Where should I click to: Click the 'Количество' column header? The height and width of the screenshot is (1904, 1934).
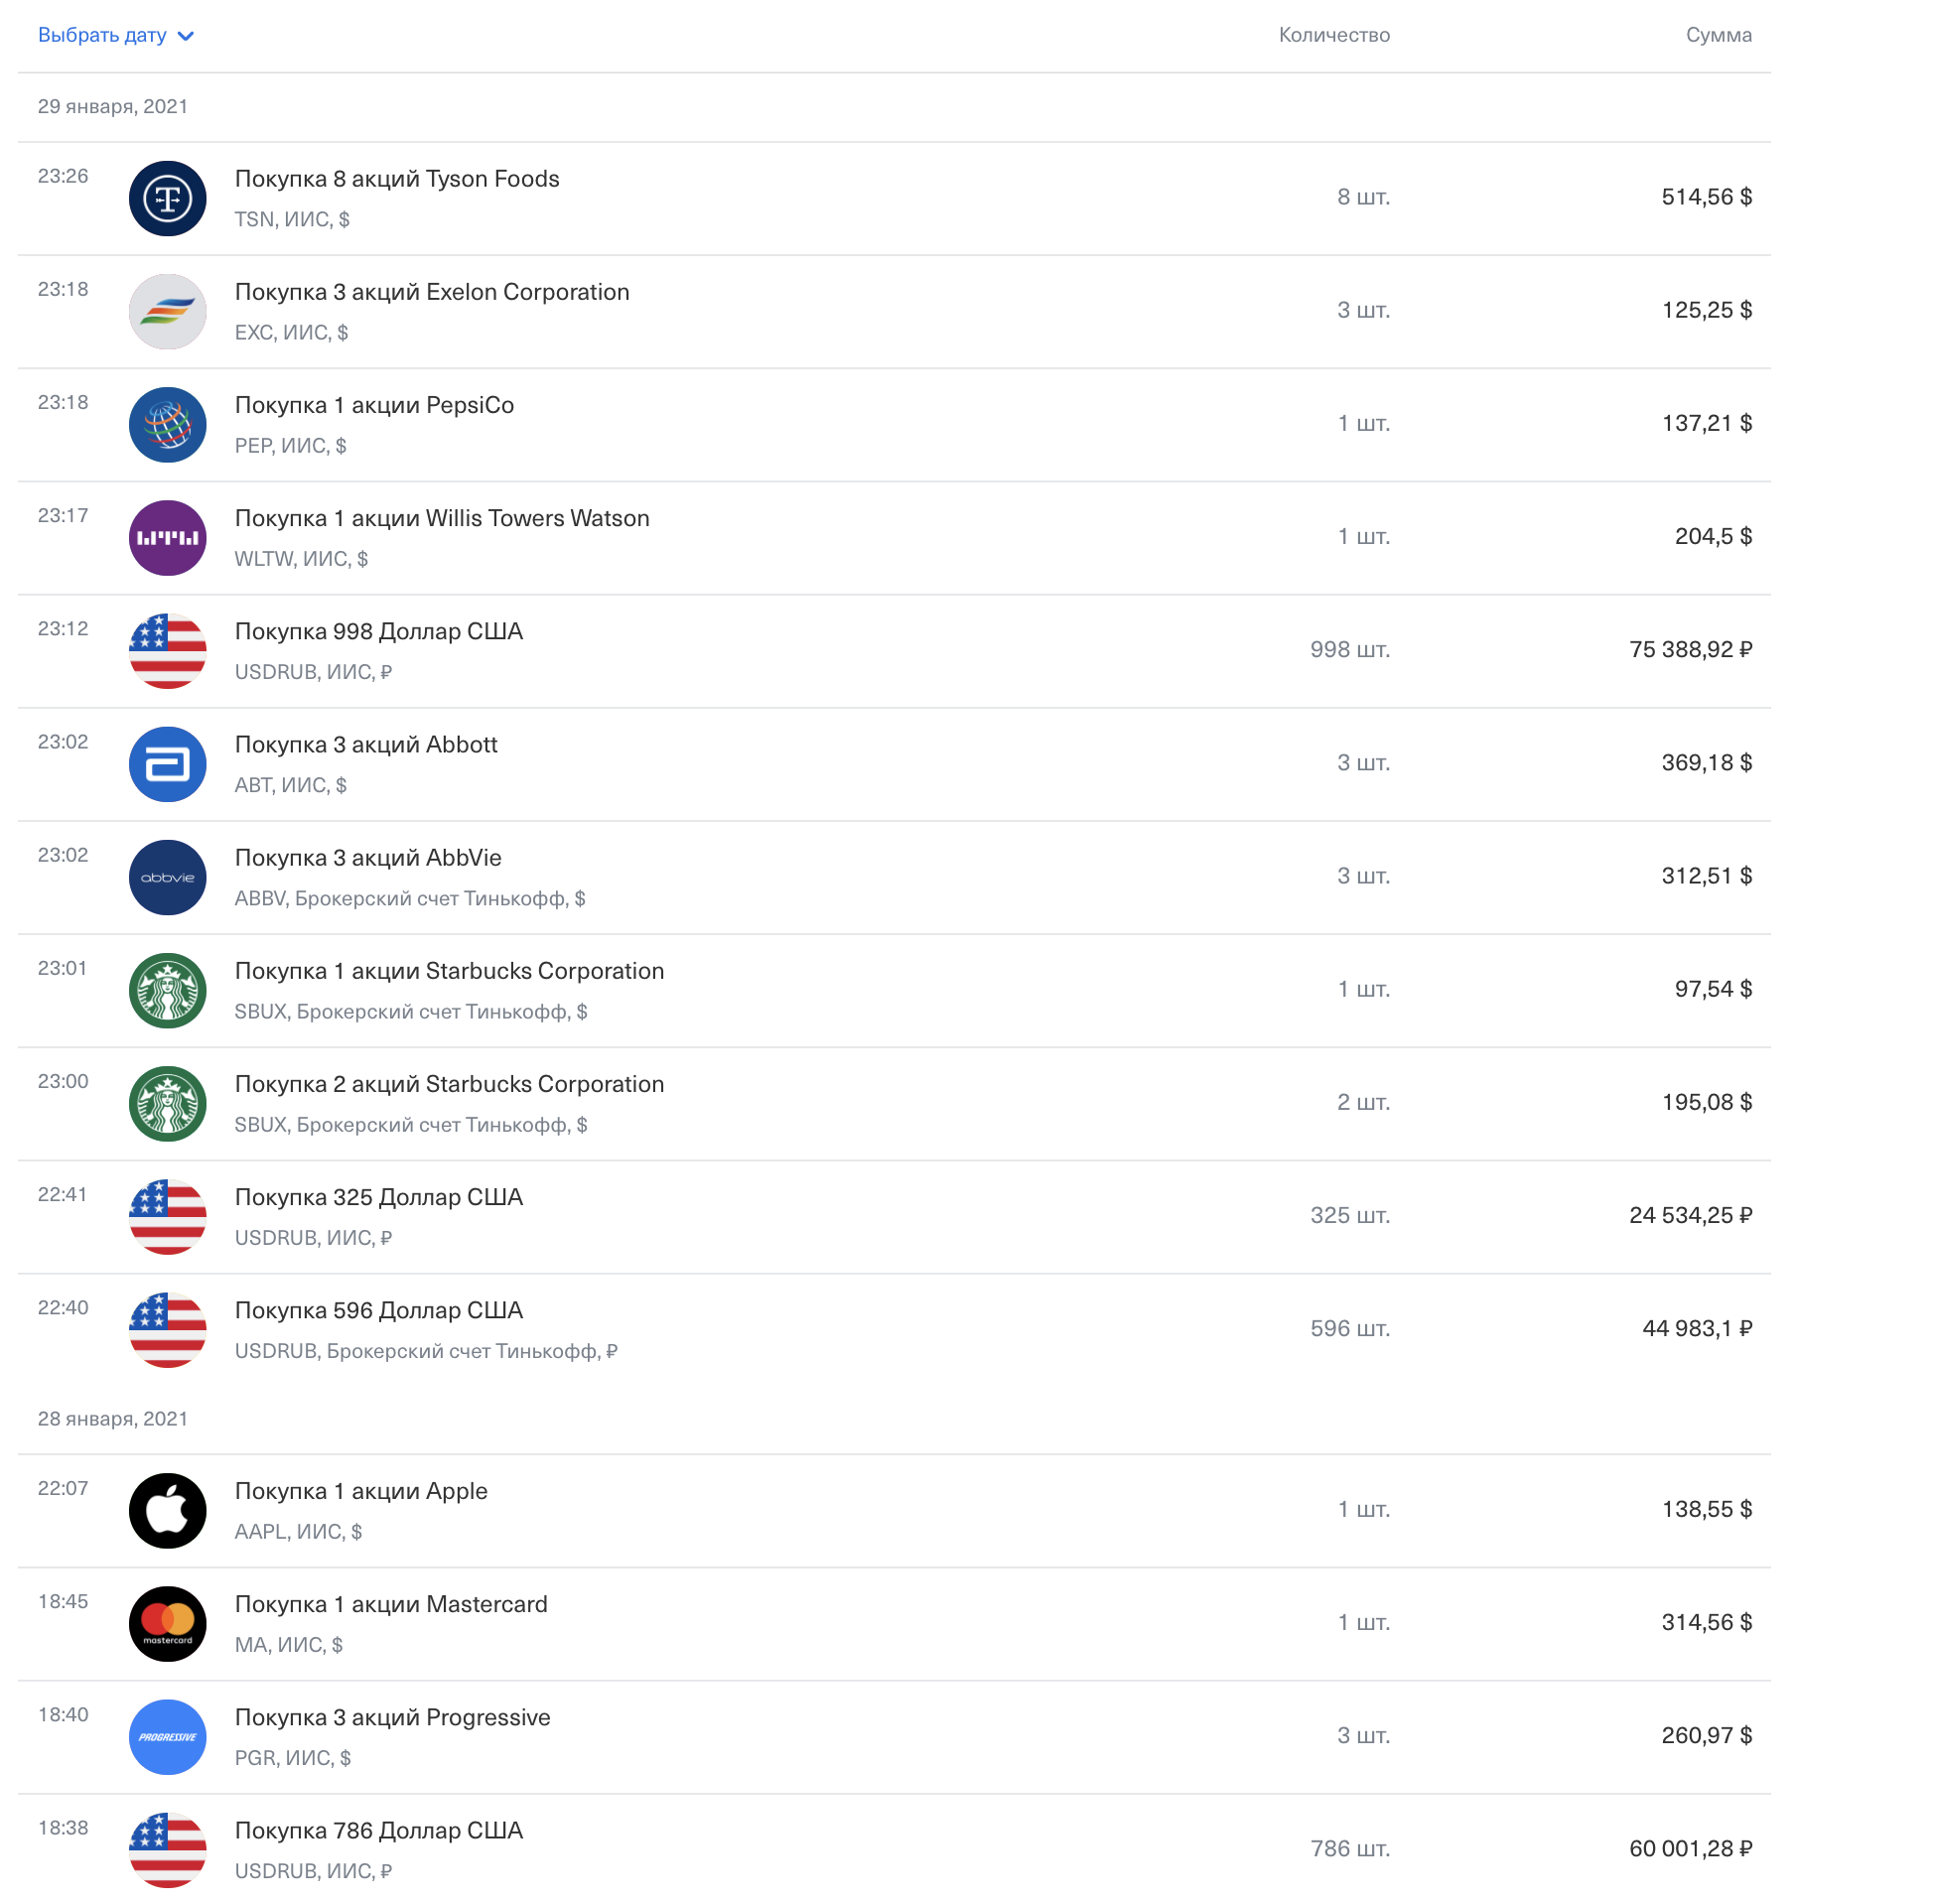[1333, 35]
